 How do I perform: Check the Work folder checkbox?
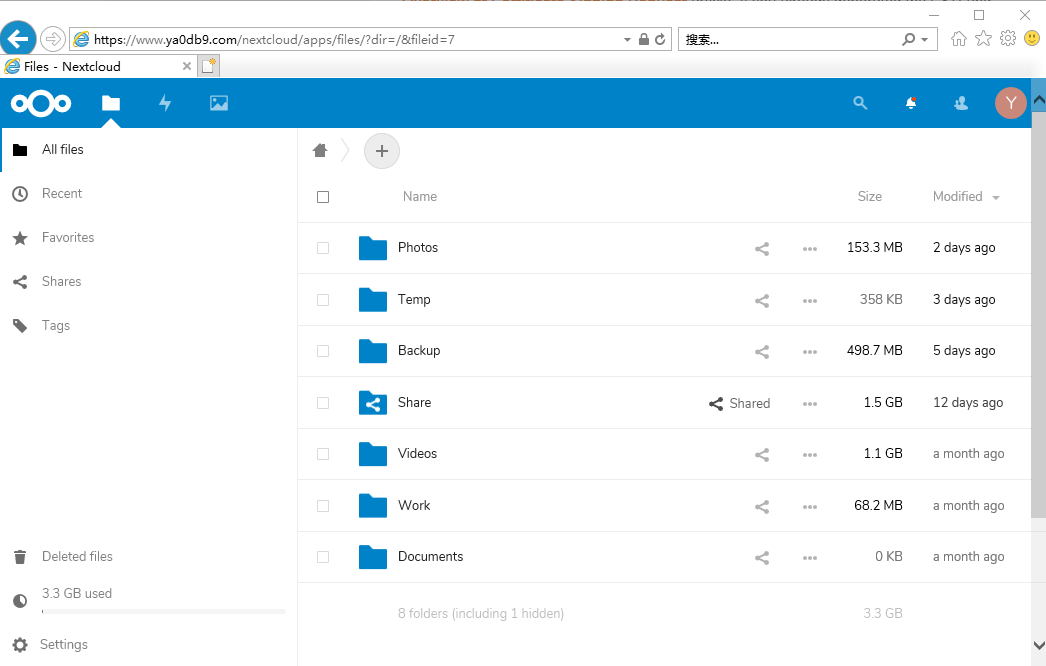coord(323,507)
